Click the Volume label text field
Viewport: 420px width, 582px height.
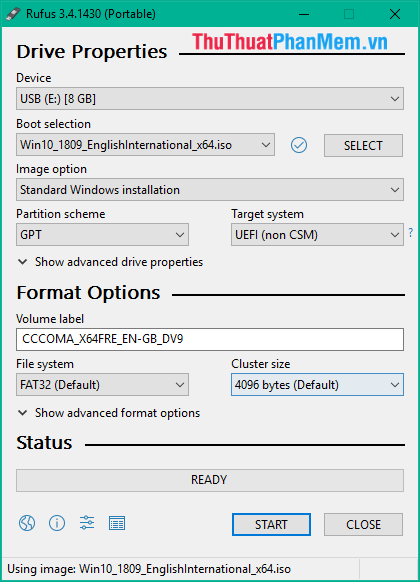tap(210, 339)
